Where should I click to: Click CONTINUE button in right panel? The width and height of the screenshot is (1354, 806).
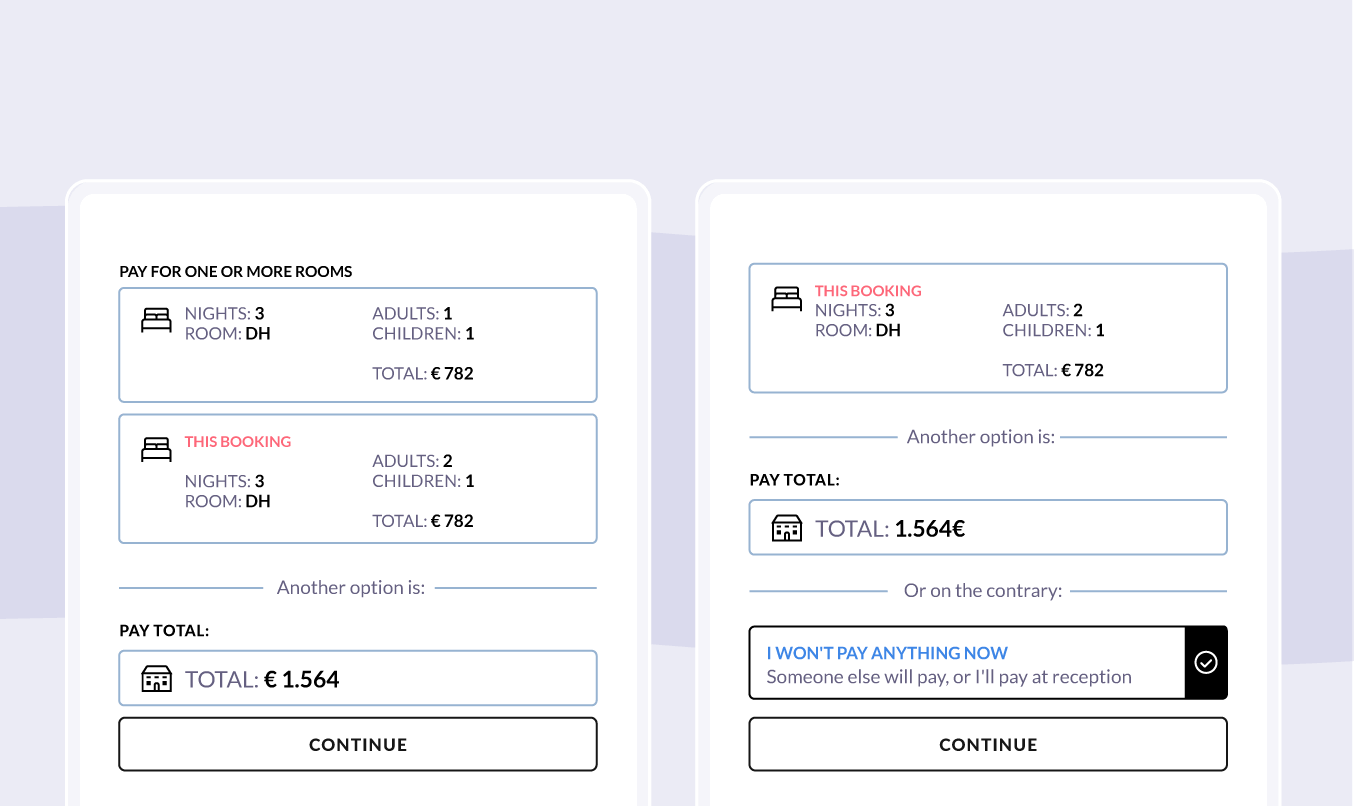[988, 744]
